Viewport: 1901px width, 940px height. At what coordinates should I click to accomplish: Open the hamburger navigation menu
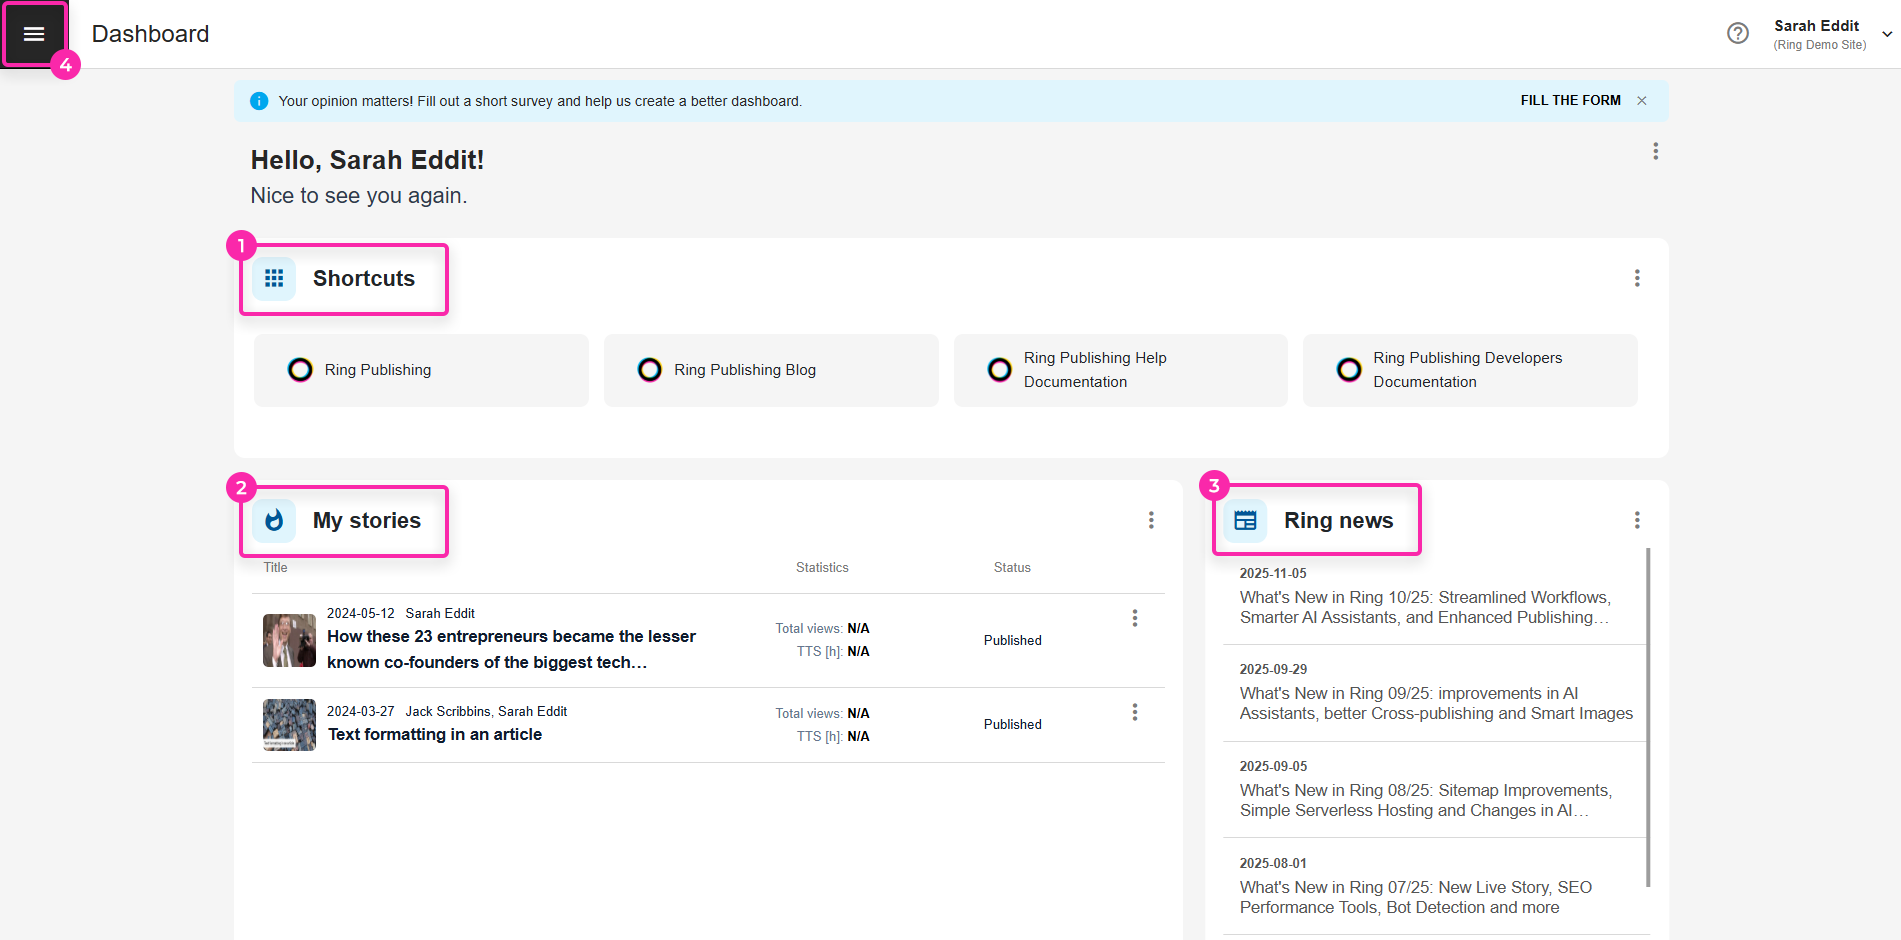(34, 34)
